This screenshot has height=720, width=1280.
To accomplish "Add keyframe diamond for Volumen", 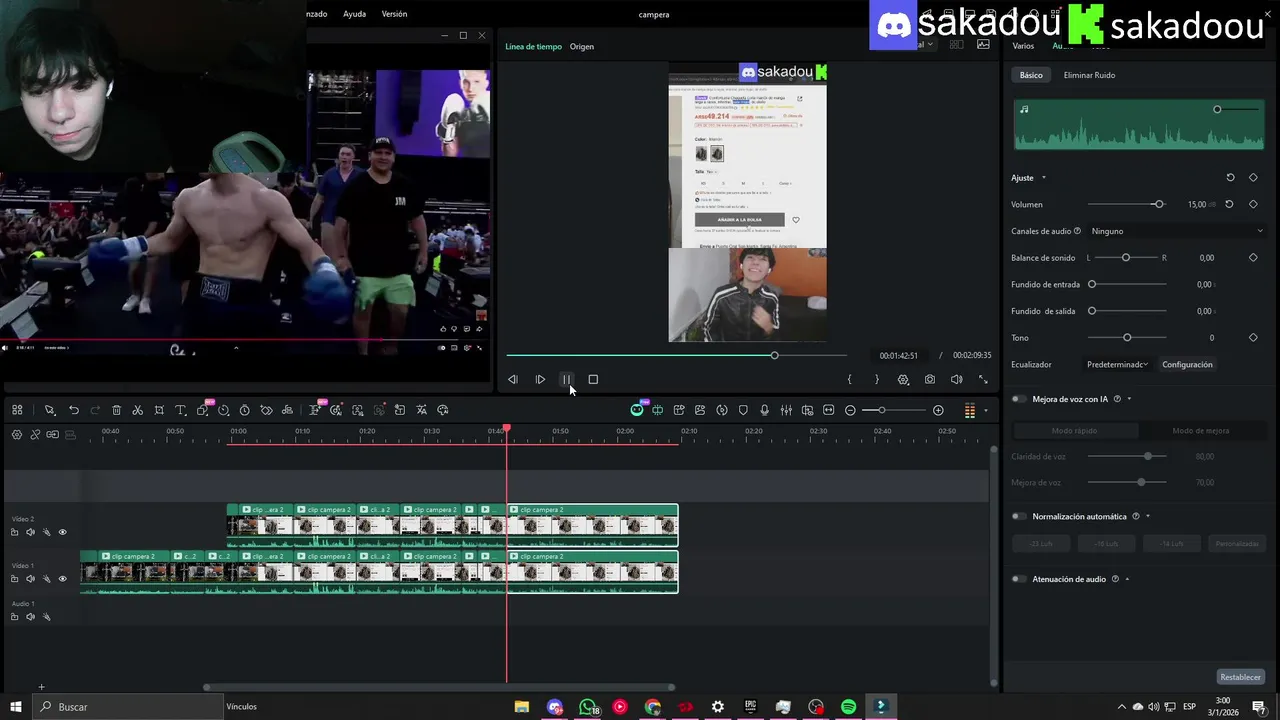I will pos(1253,204).
